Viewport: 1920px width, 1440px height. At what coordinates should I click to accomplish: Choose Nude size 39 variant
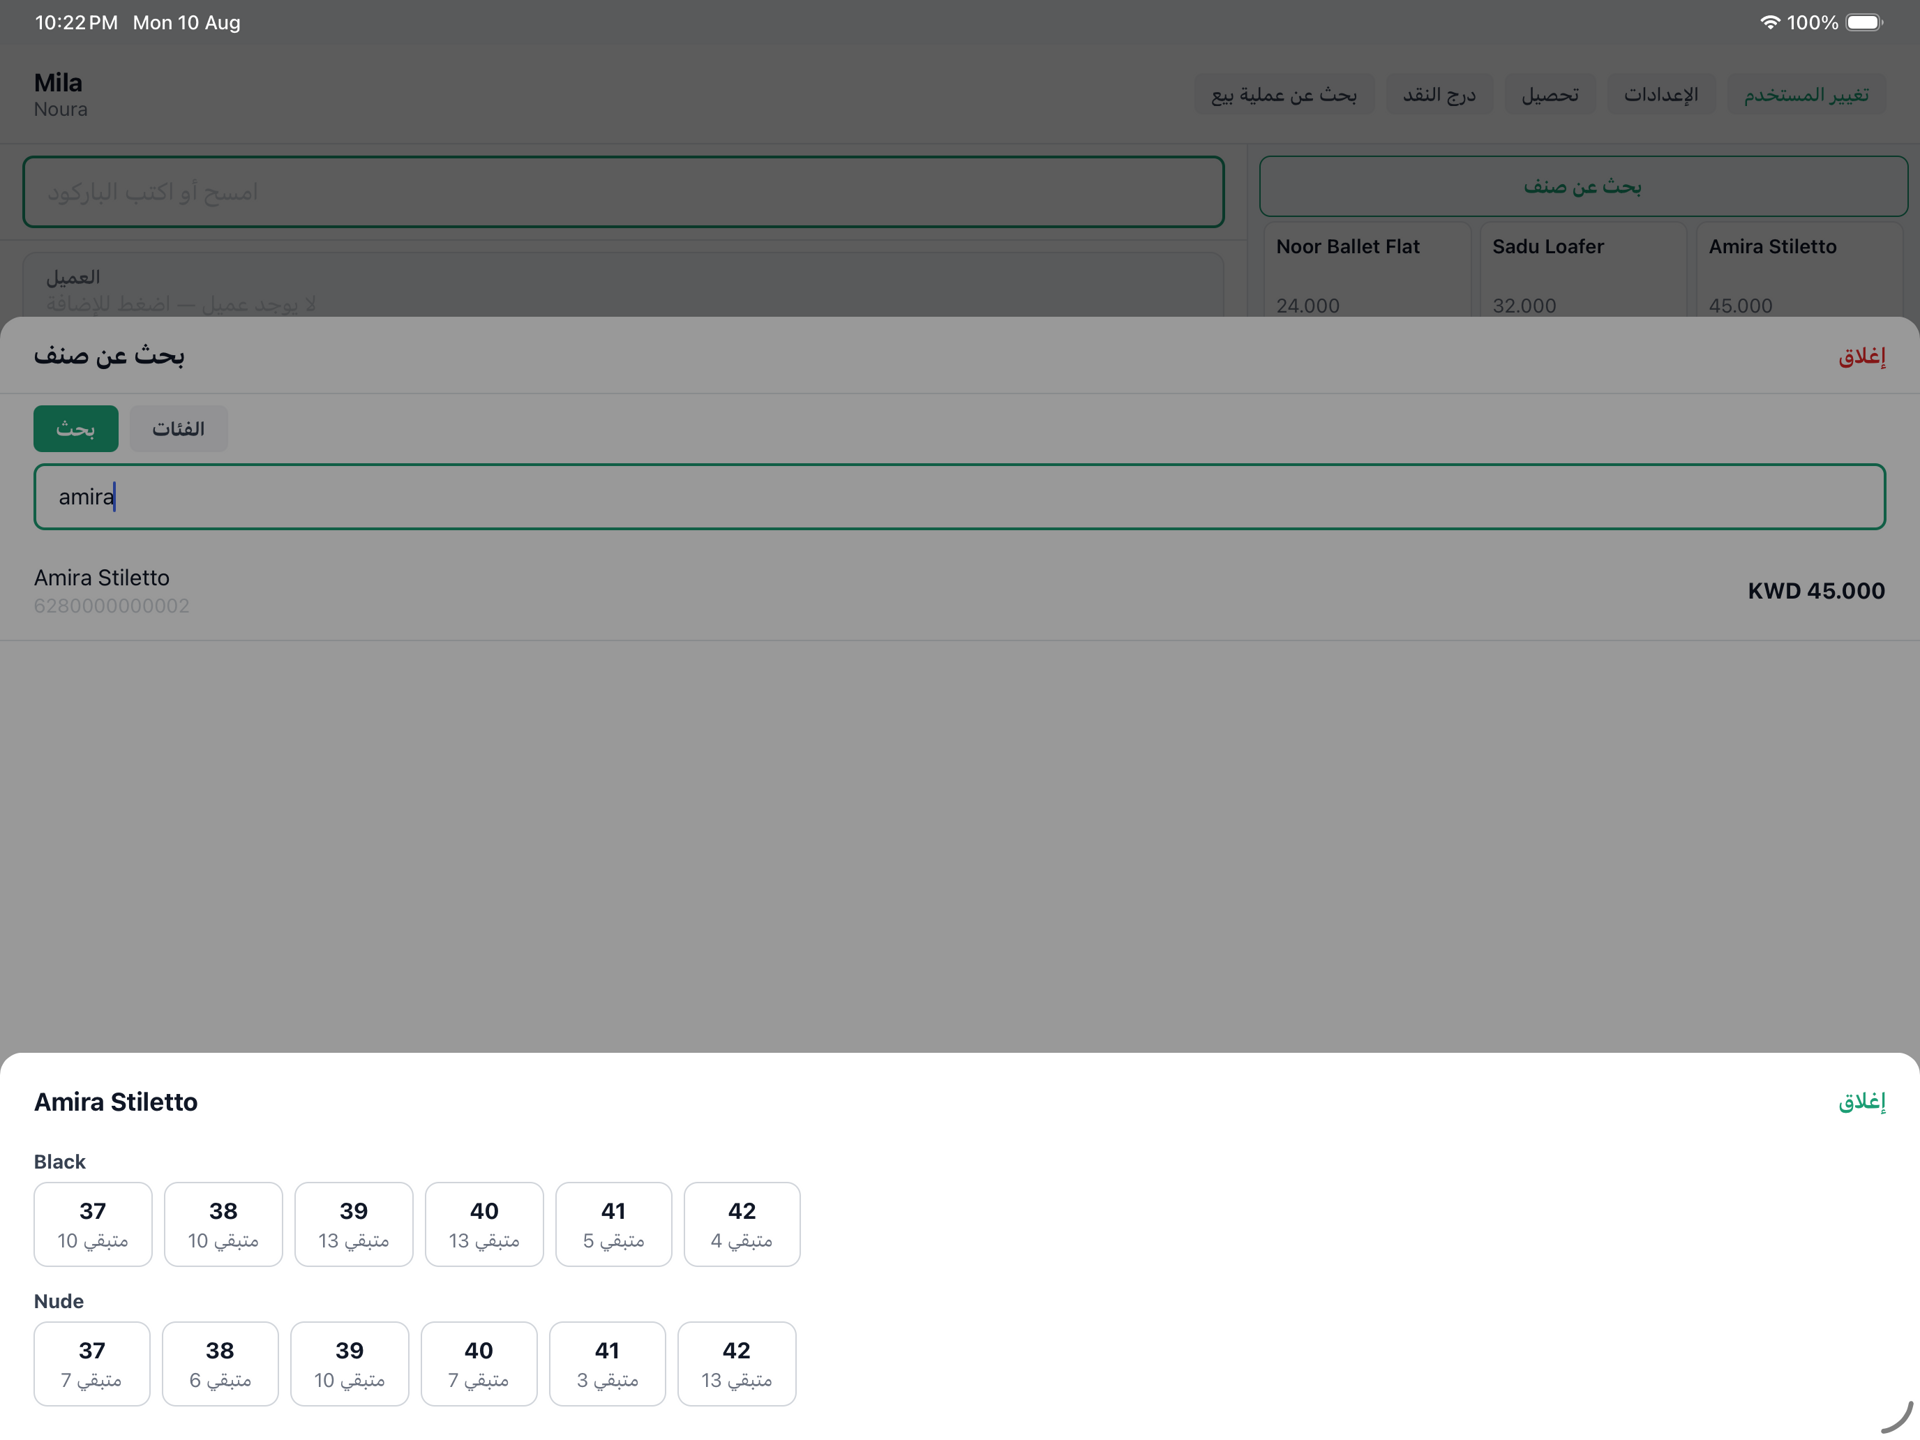click(x=349, y=1364)
